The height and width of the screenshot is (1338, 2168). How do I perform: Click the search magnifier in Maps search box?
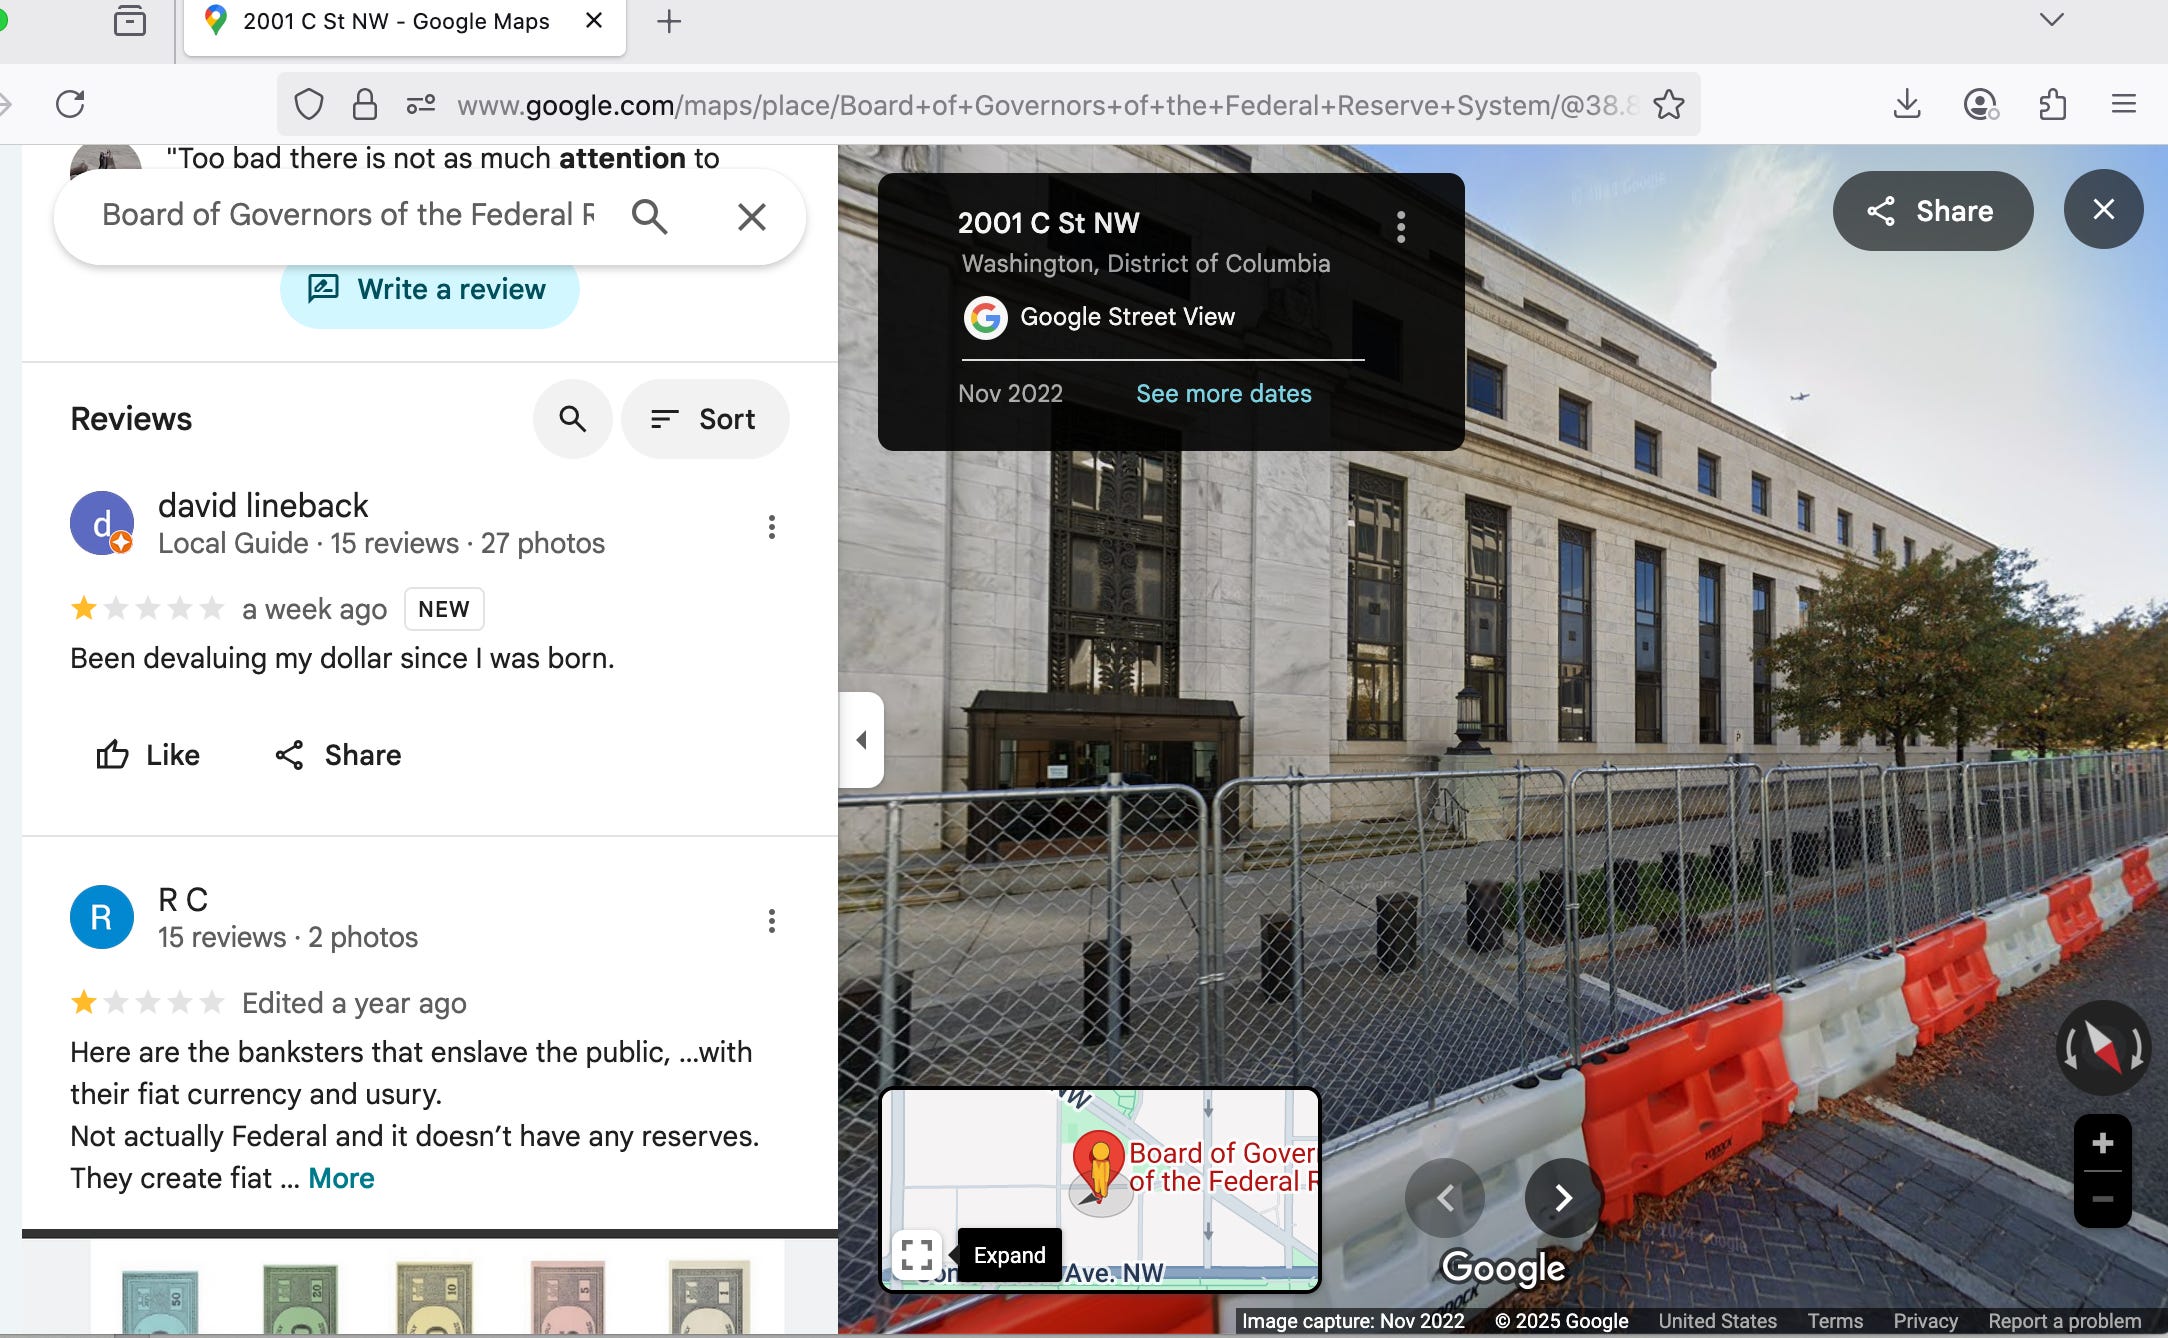click(649, 216)
